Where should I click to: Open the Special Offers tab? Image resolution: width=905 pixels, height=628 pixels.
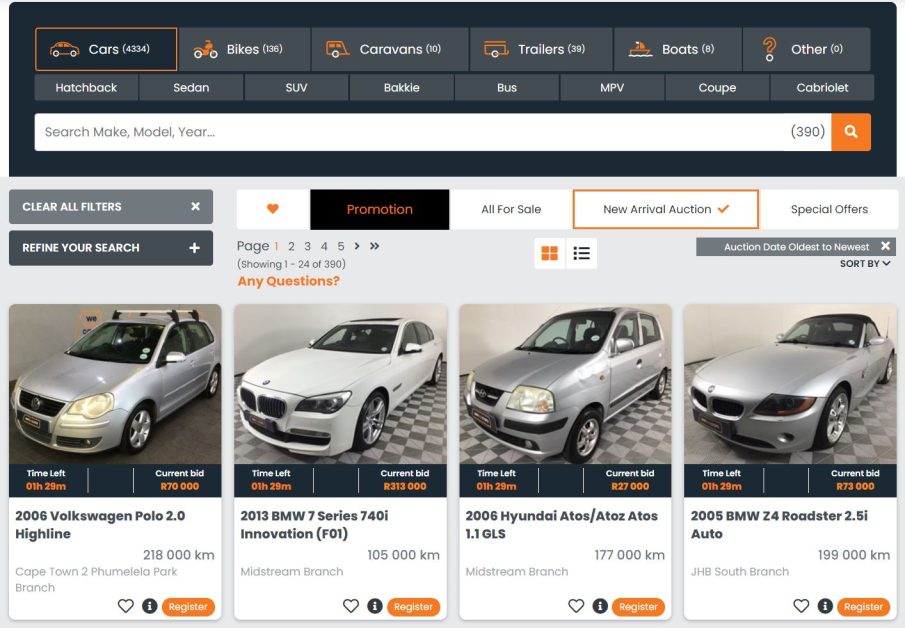[x=829, y=209]
